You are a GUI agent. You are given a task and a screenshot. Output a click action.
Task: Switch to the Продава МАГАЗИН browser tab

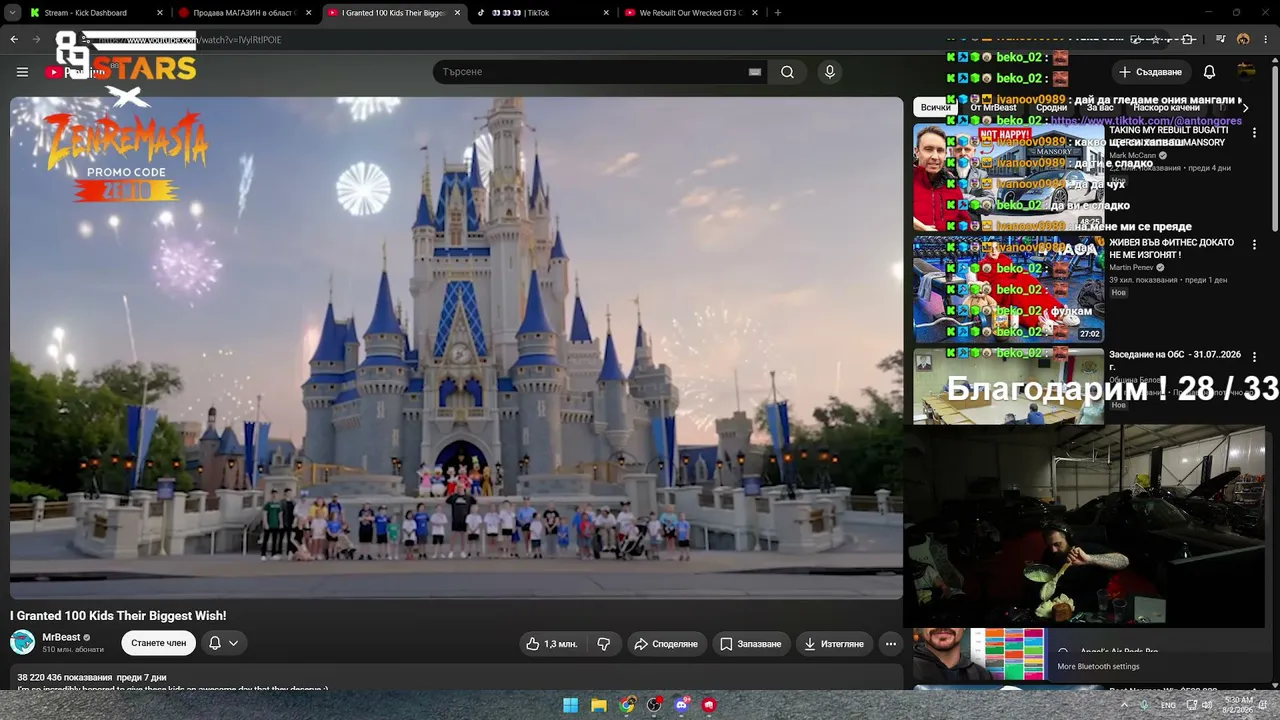pos(245,13)
